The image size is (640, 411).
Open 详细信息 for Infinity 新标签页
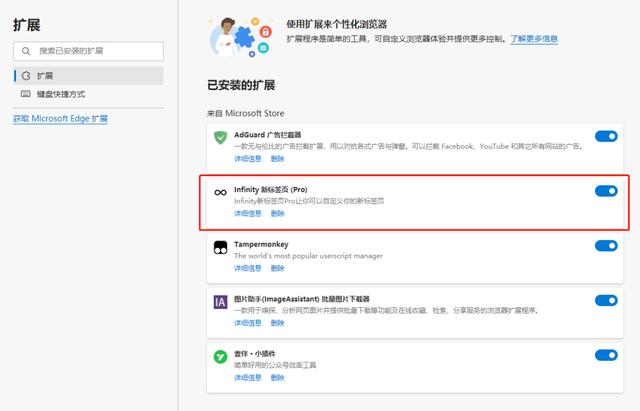247,213
